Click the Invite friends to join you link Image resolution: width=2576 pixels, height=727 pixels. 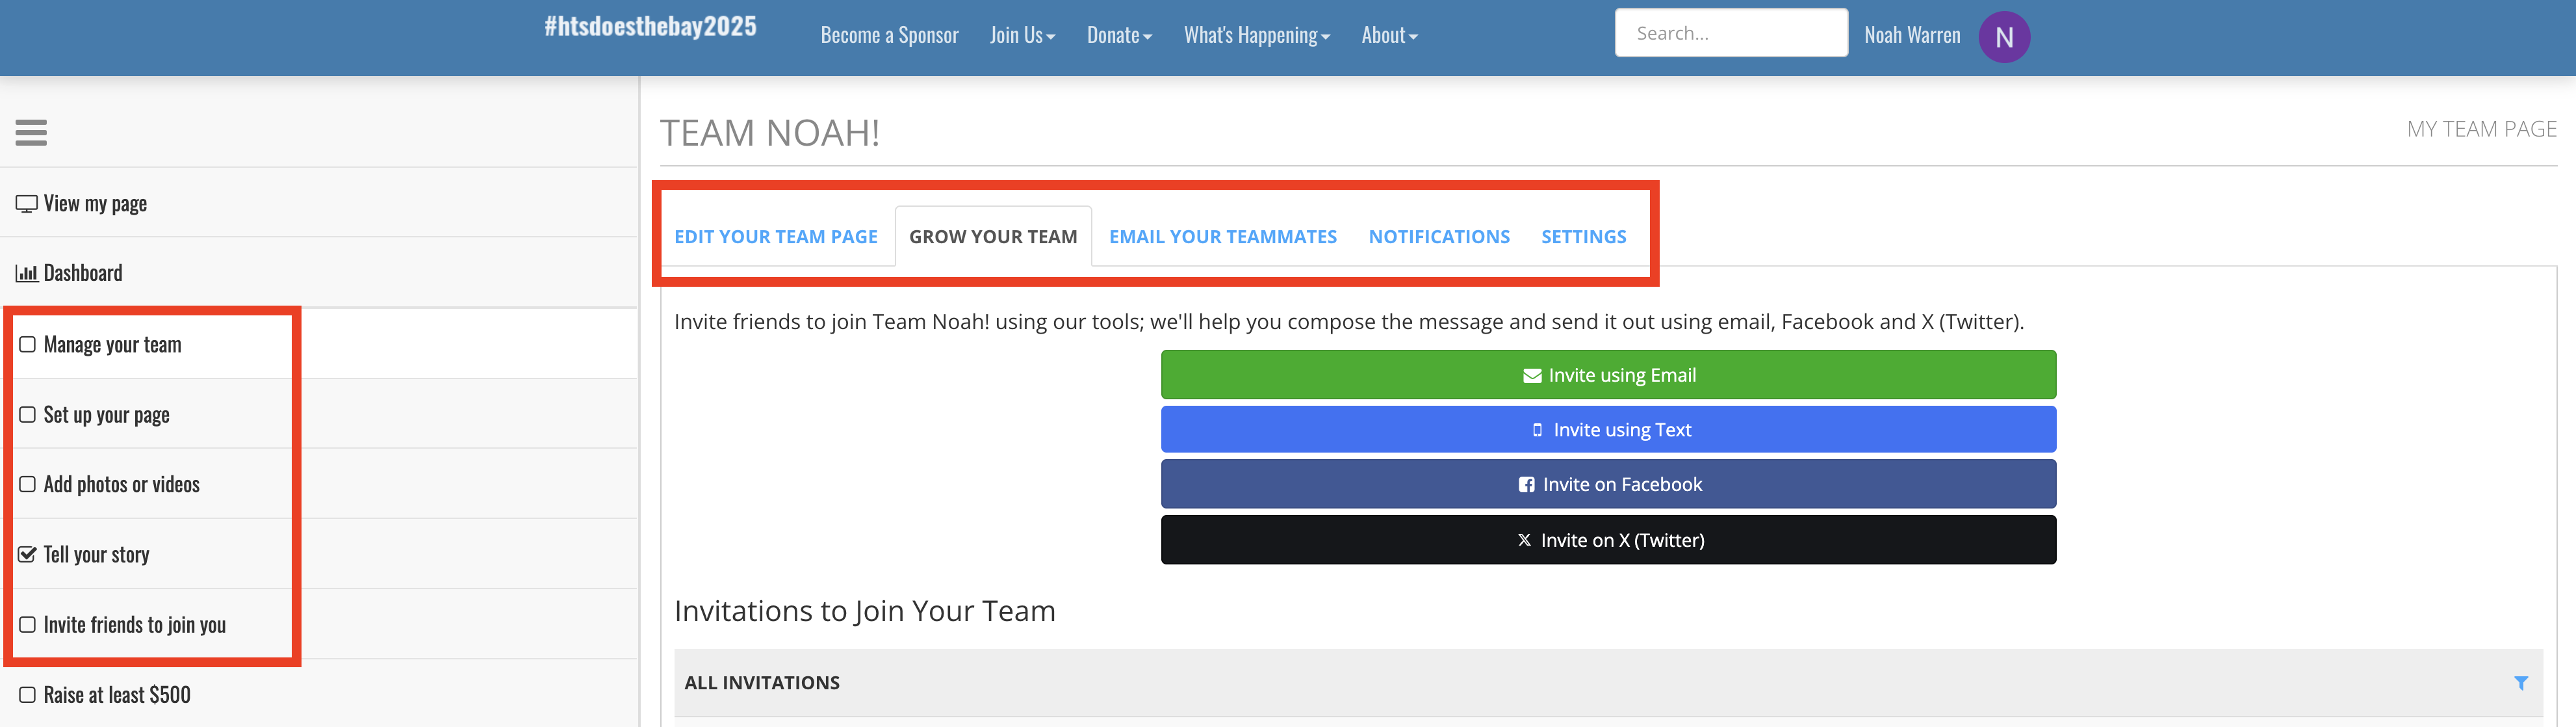click(x=134, y=625)
